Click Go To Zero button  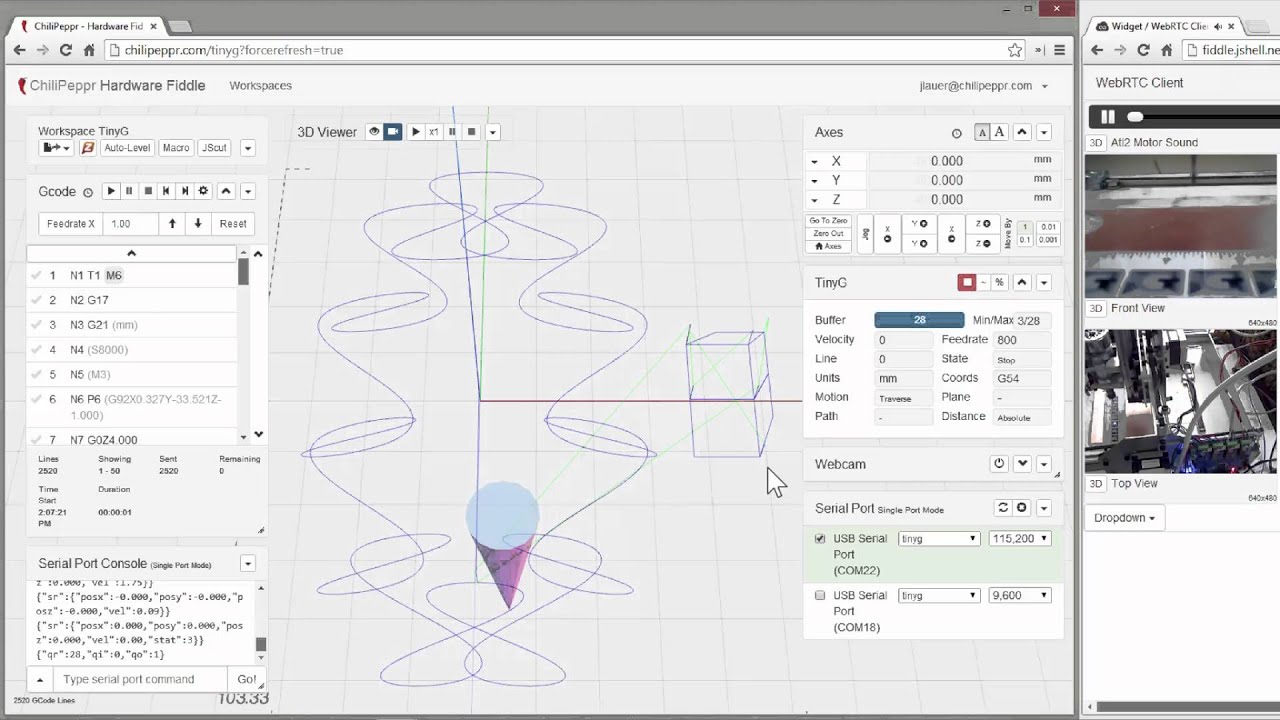point(828,221)
